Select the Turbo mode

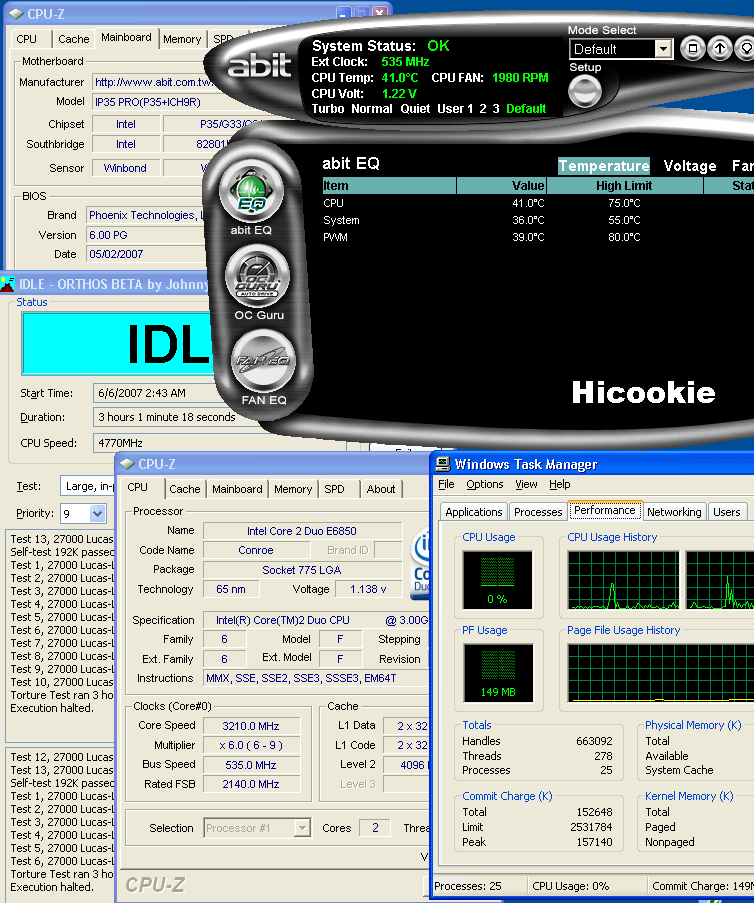(x=328, y=109)
